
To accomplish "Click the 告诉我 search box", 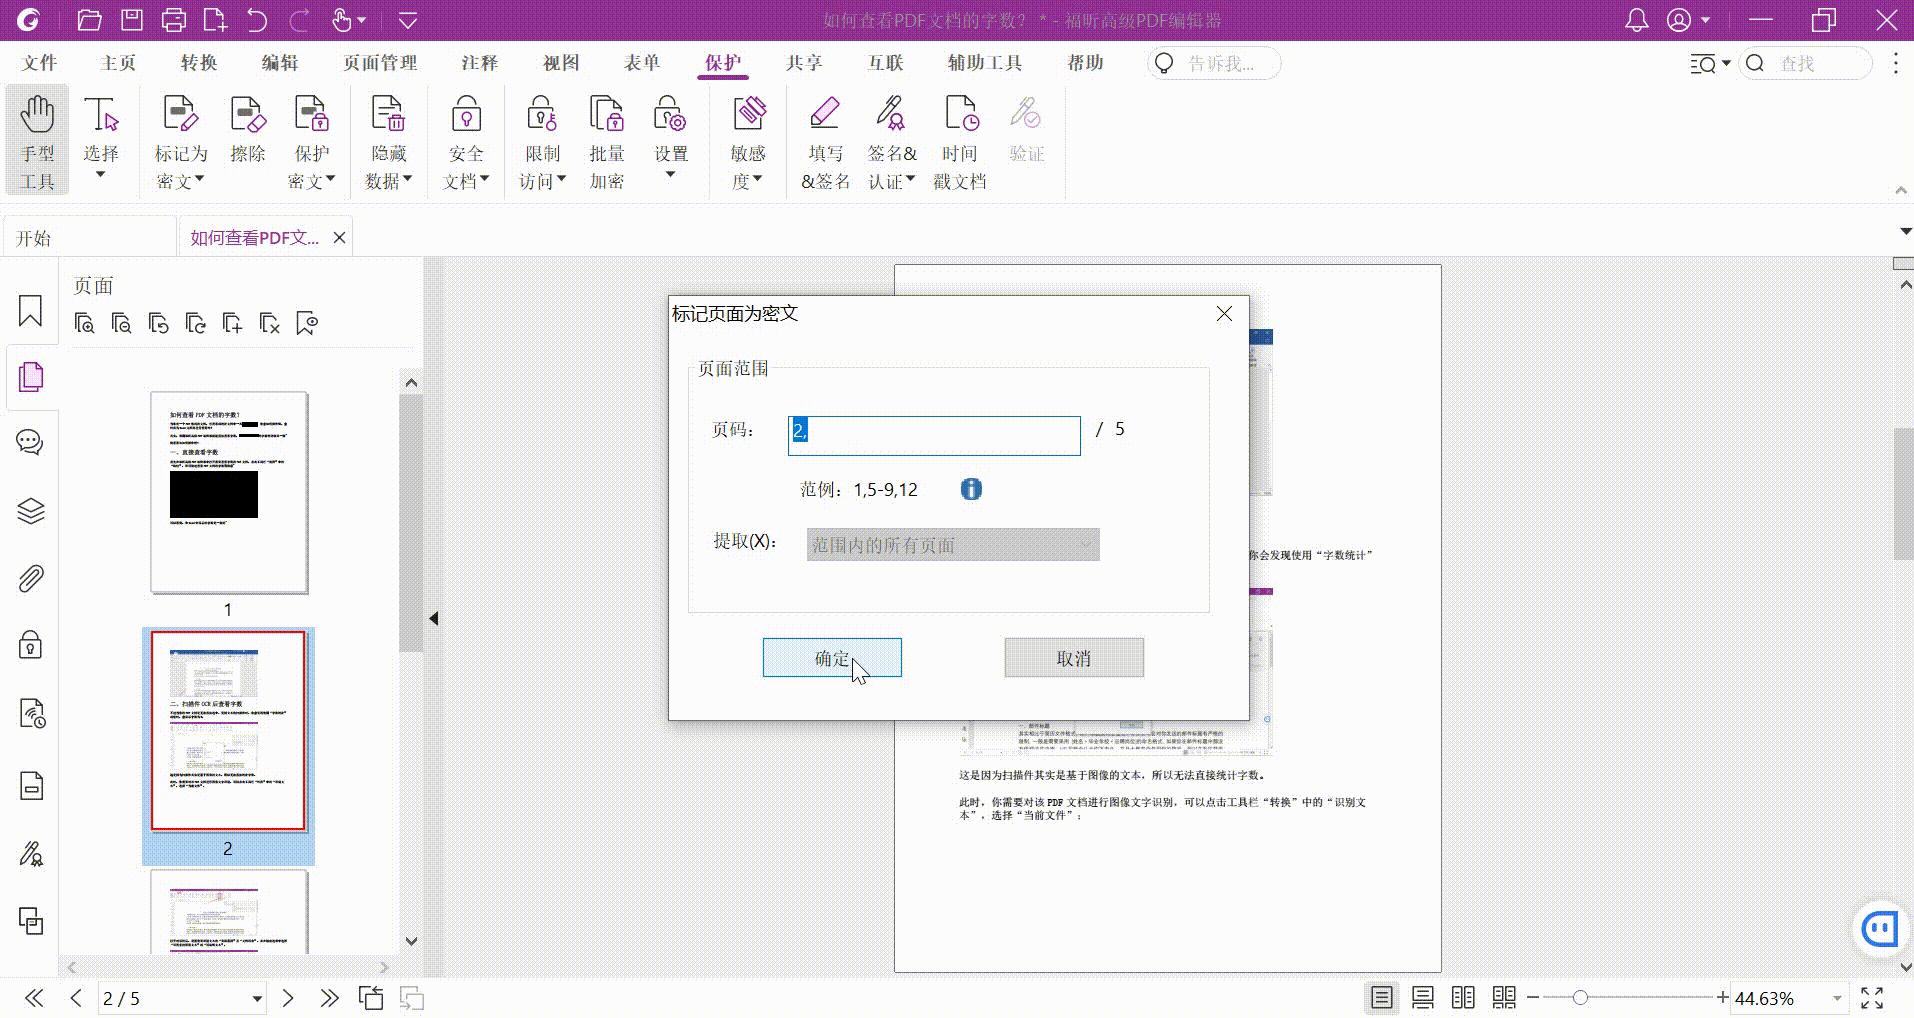I will (1215, 64).
